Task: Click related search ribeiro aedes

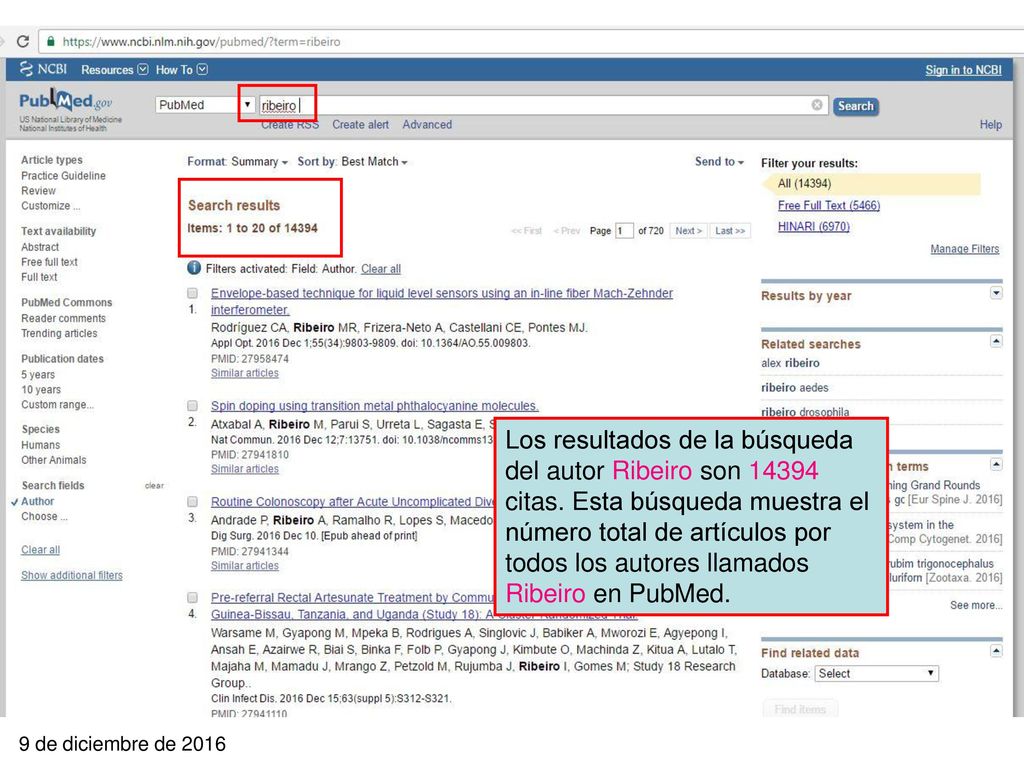Action: [x=795, y=387]
